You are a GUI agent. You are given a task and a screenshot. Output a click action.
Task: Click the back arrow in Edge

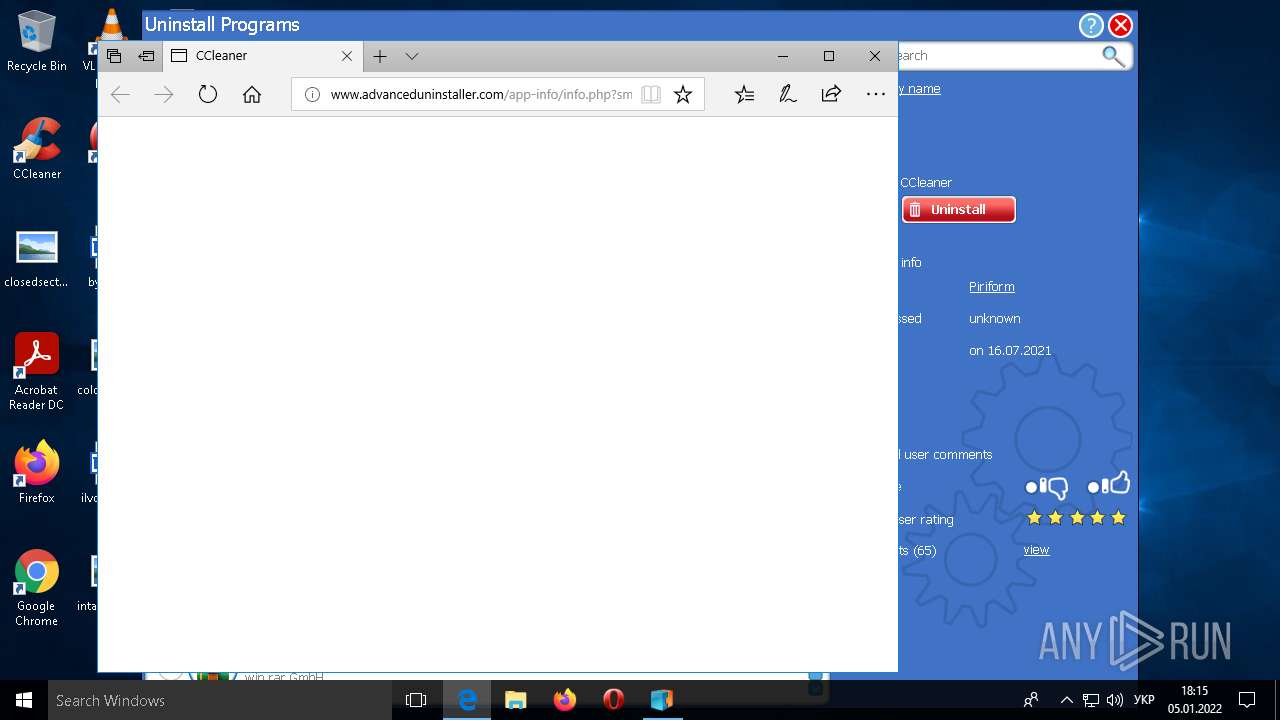coord(120,94)
